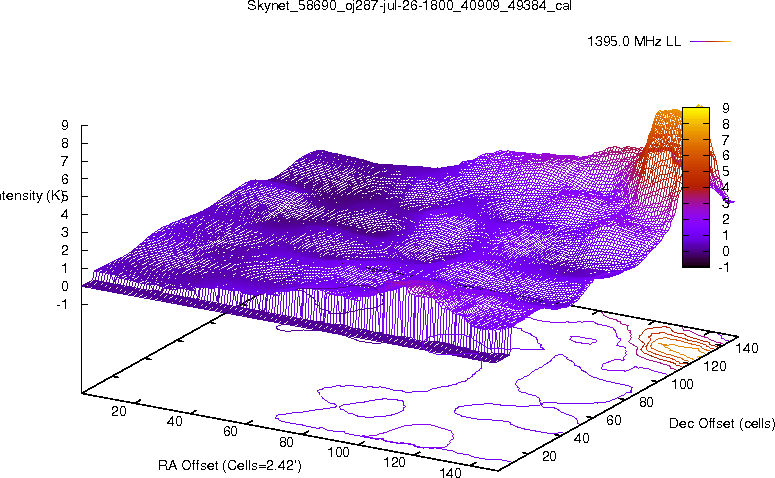Click the intensity axis tick label 8

[65, 143]
